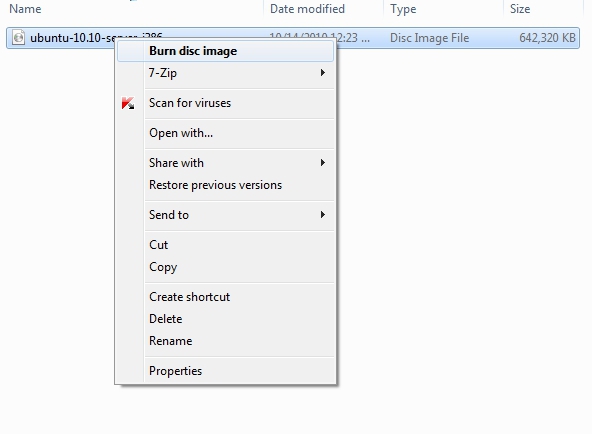Screen dimensions: 592x434
Task: Click the ubuntu disc image file icon
Action: [x=18, y=37]
